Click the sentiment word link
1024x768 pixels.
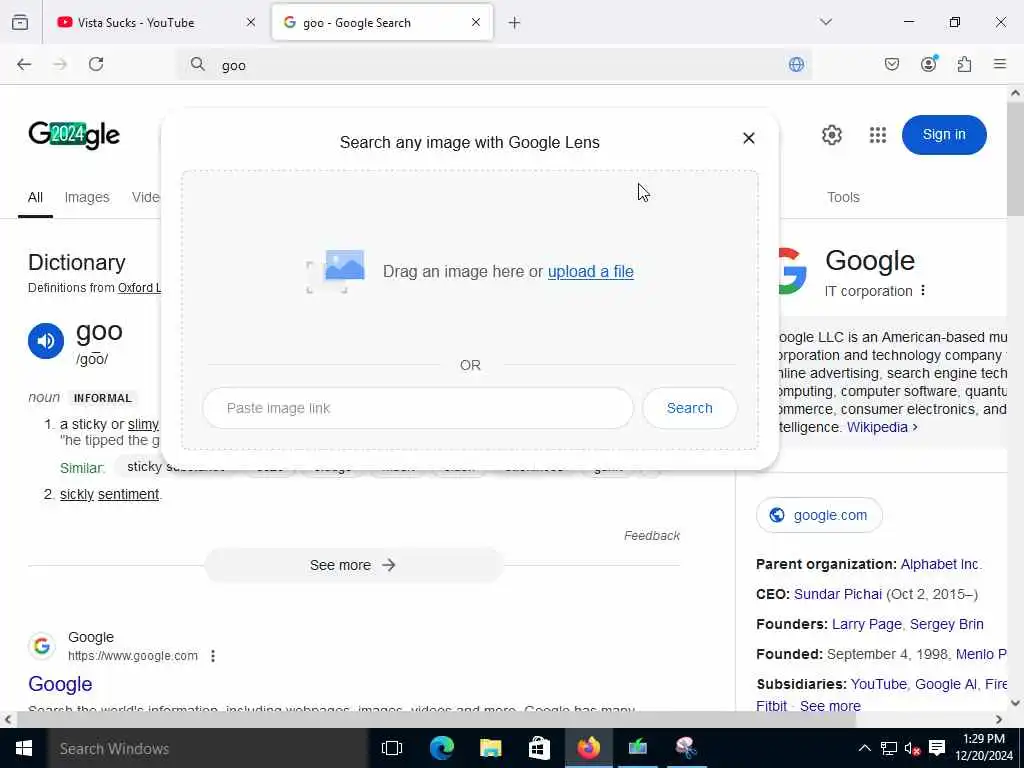[x=128, y=494]
